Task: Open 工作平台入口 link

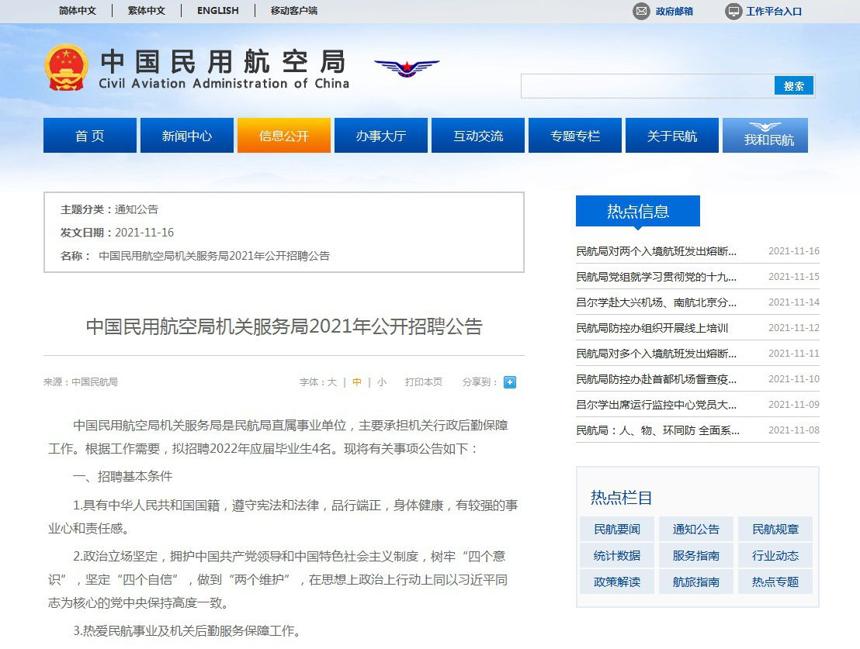Action: pos(774,12)
